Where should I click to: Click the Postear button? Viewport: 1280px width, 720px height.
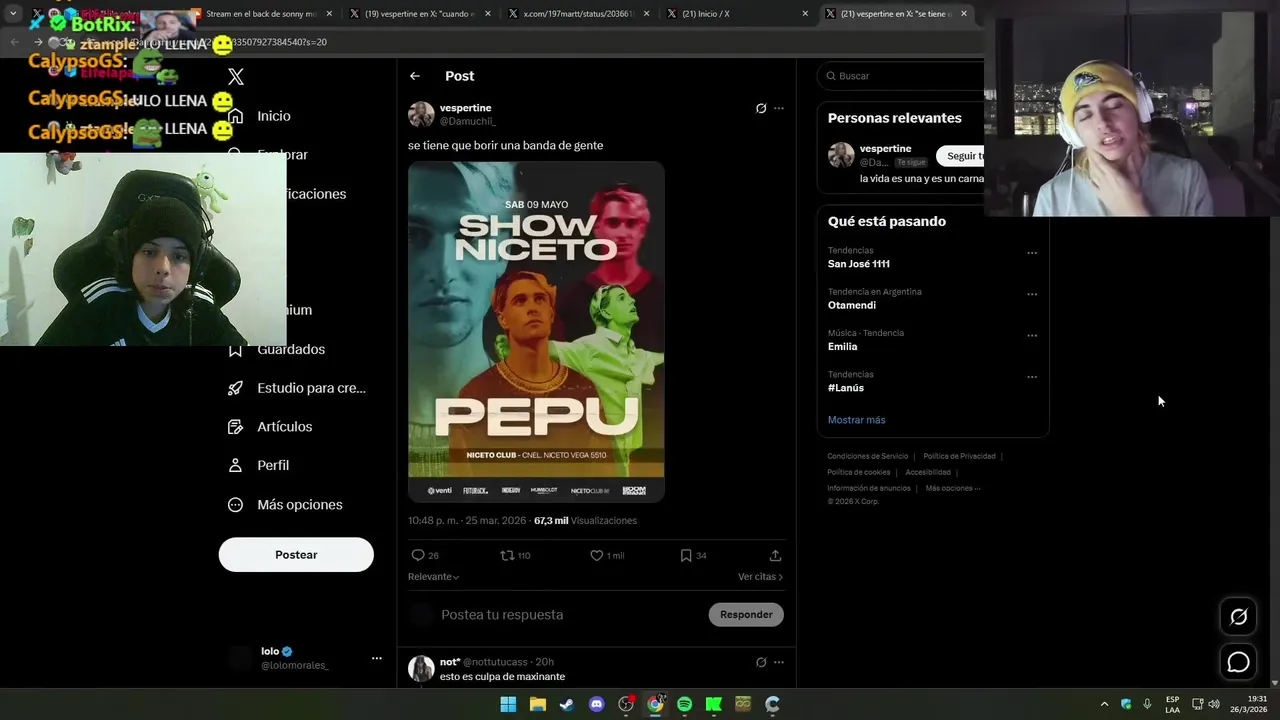(296, 555)
